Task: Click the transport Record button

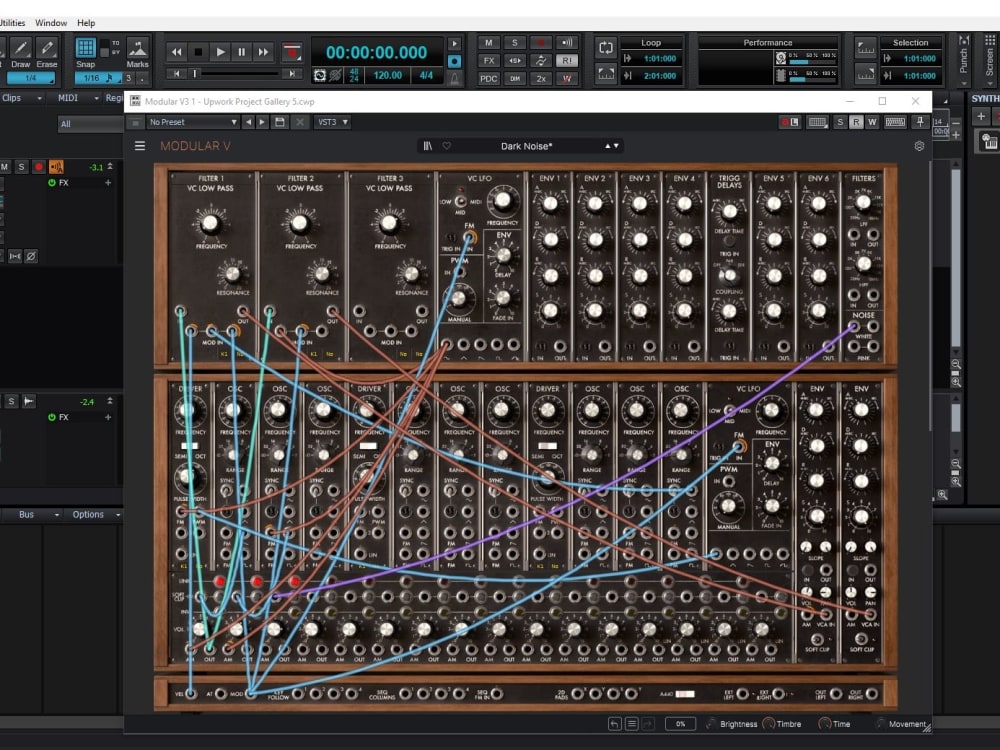Action: click(291, 52)
